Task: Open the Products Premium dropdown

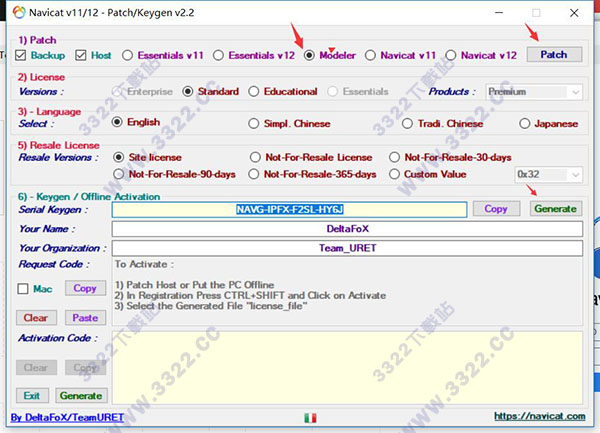Action: click(x=534, y=92)
